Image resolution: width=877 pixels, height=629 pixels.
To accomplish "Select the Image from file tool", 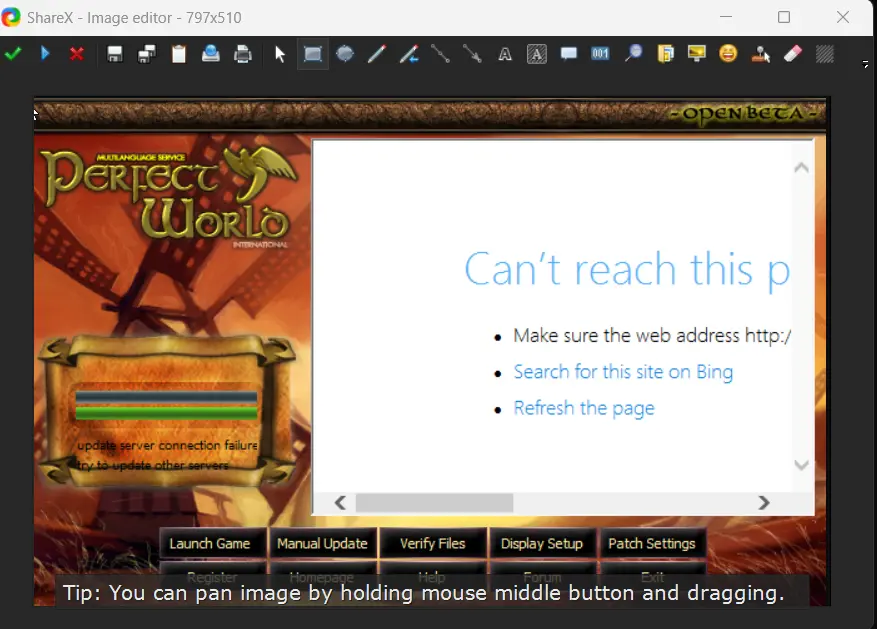I will [x=666, y=54].
